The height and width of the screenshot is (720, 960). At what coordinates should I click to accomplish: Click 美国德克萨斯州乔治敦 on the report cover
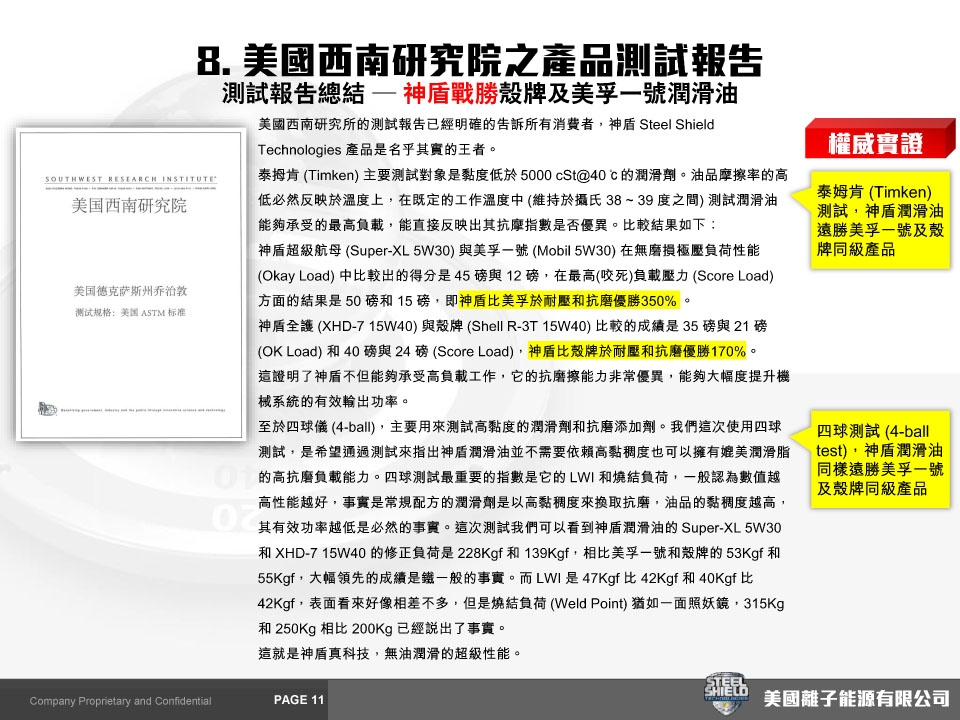pos(130,291)
